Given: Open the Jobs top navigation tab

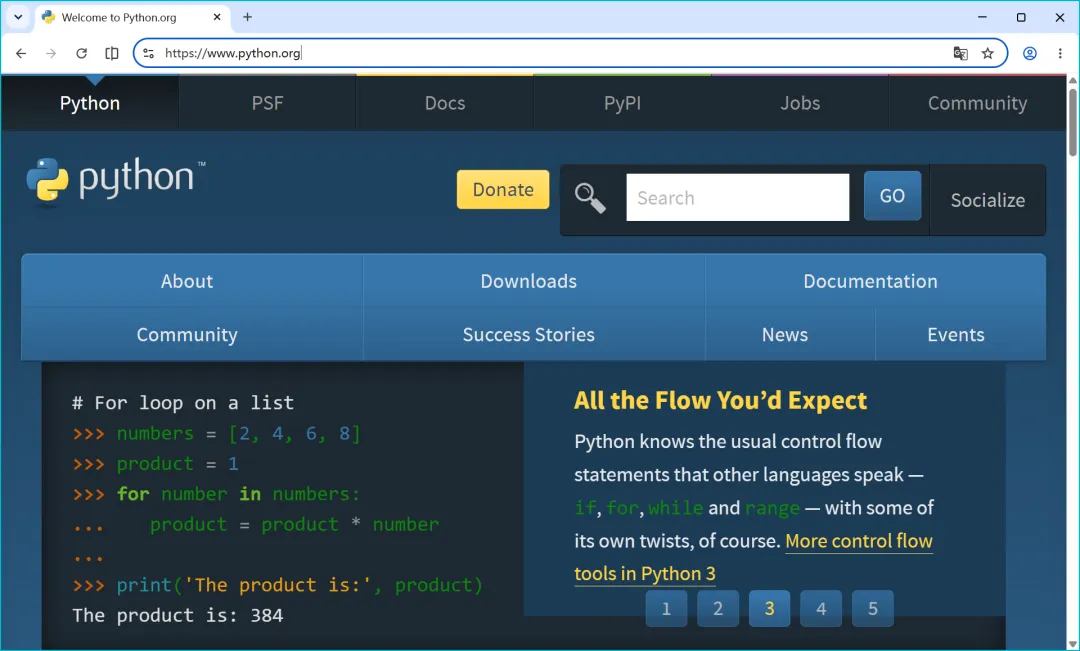Looking at the screenshot, I should pos(800,103).
